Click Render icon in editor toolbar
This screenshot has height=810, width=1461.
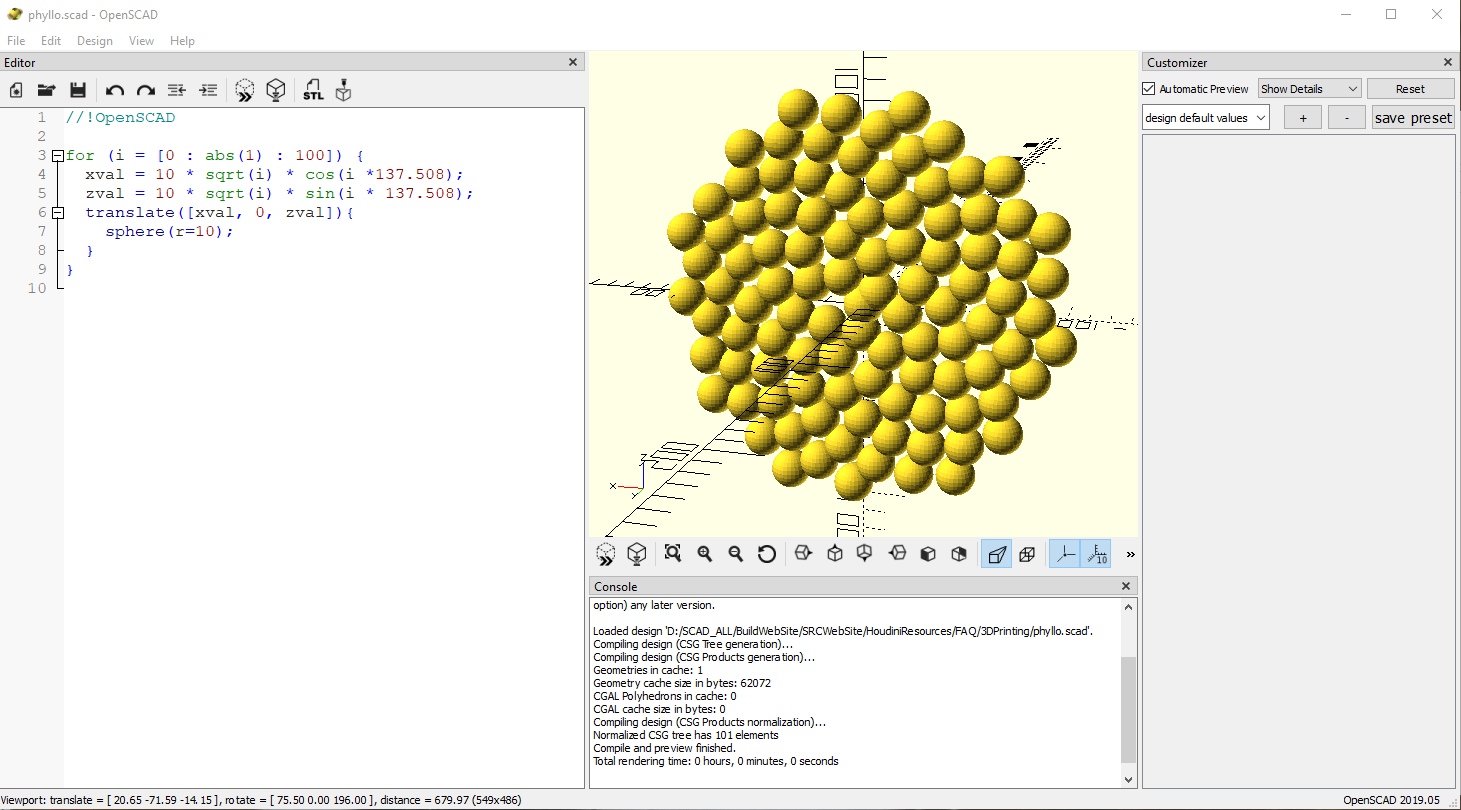coord(276,90)
